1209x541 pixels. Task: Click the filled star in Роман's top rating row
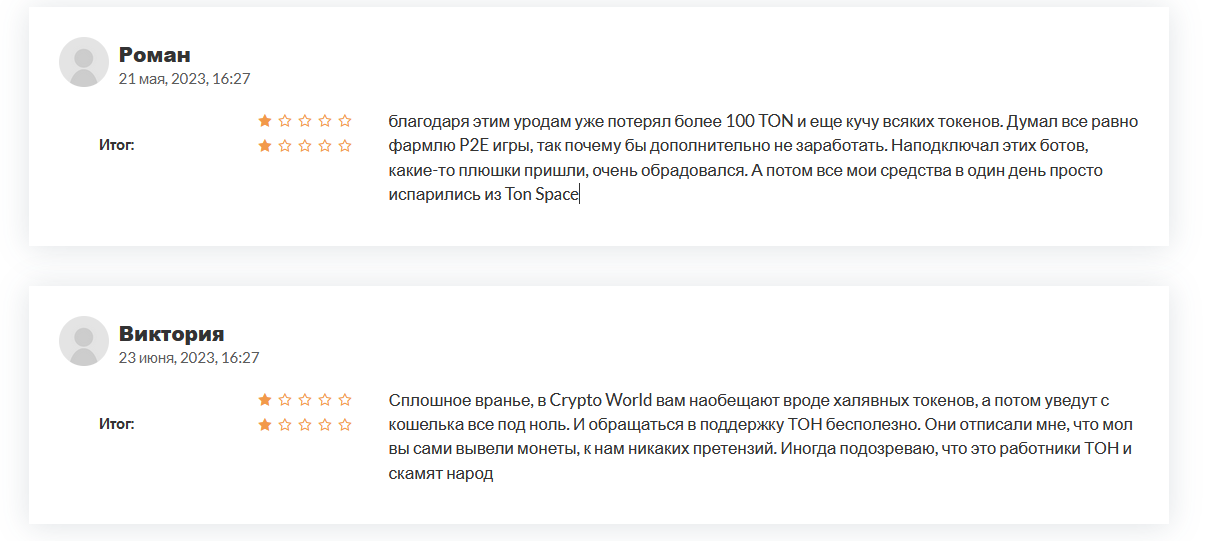[265, 121]
